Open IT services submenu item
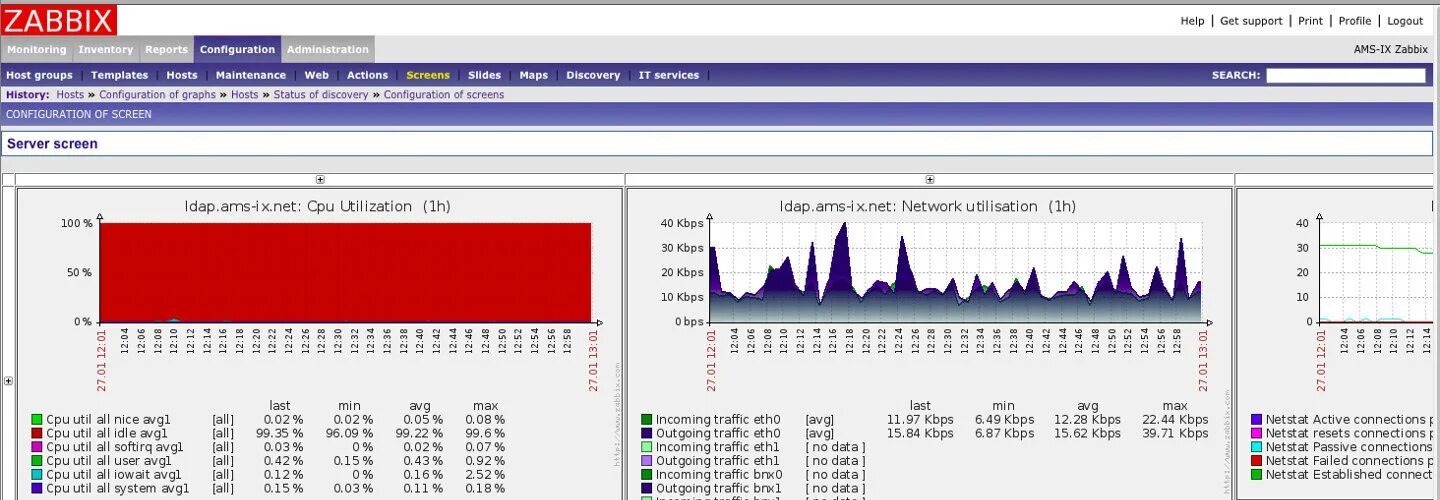 click(669, 75)
